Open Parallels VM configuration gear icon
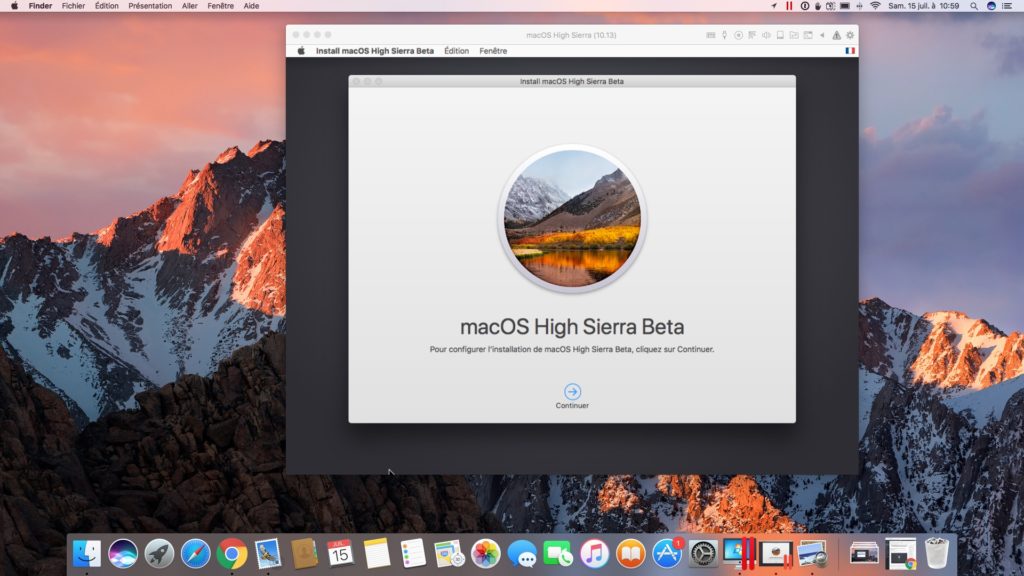This screenshot has width=1024, height=576. (850, 35)
